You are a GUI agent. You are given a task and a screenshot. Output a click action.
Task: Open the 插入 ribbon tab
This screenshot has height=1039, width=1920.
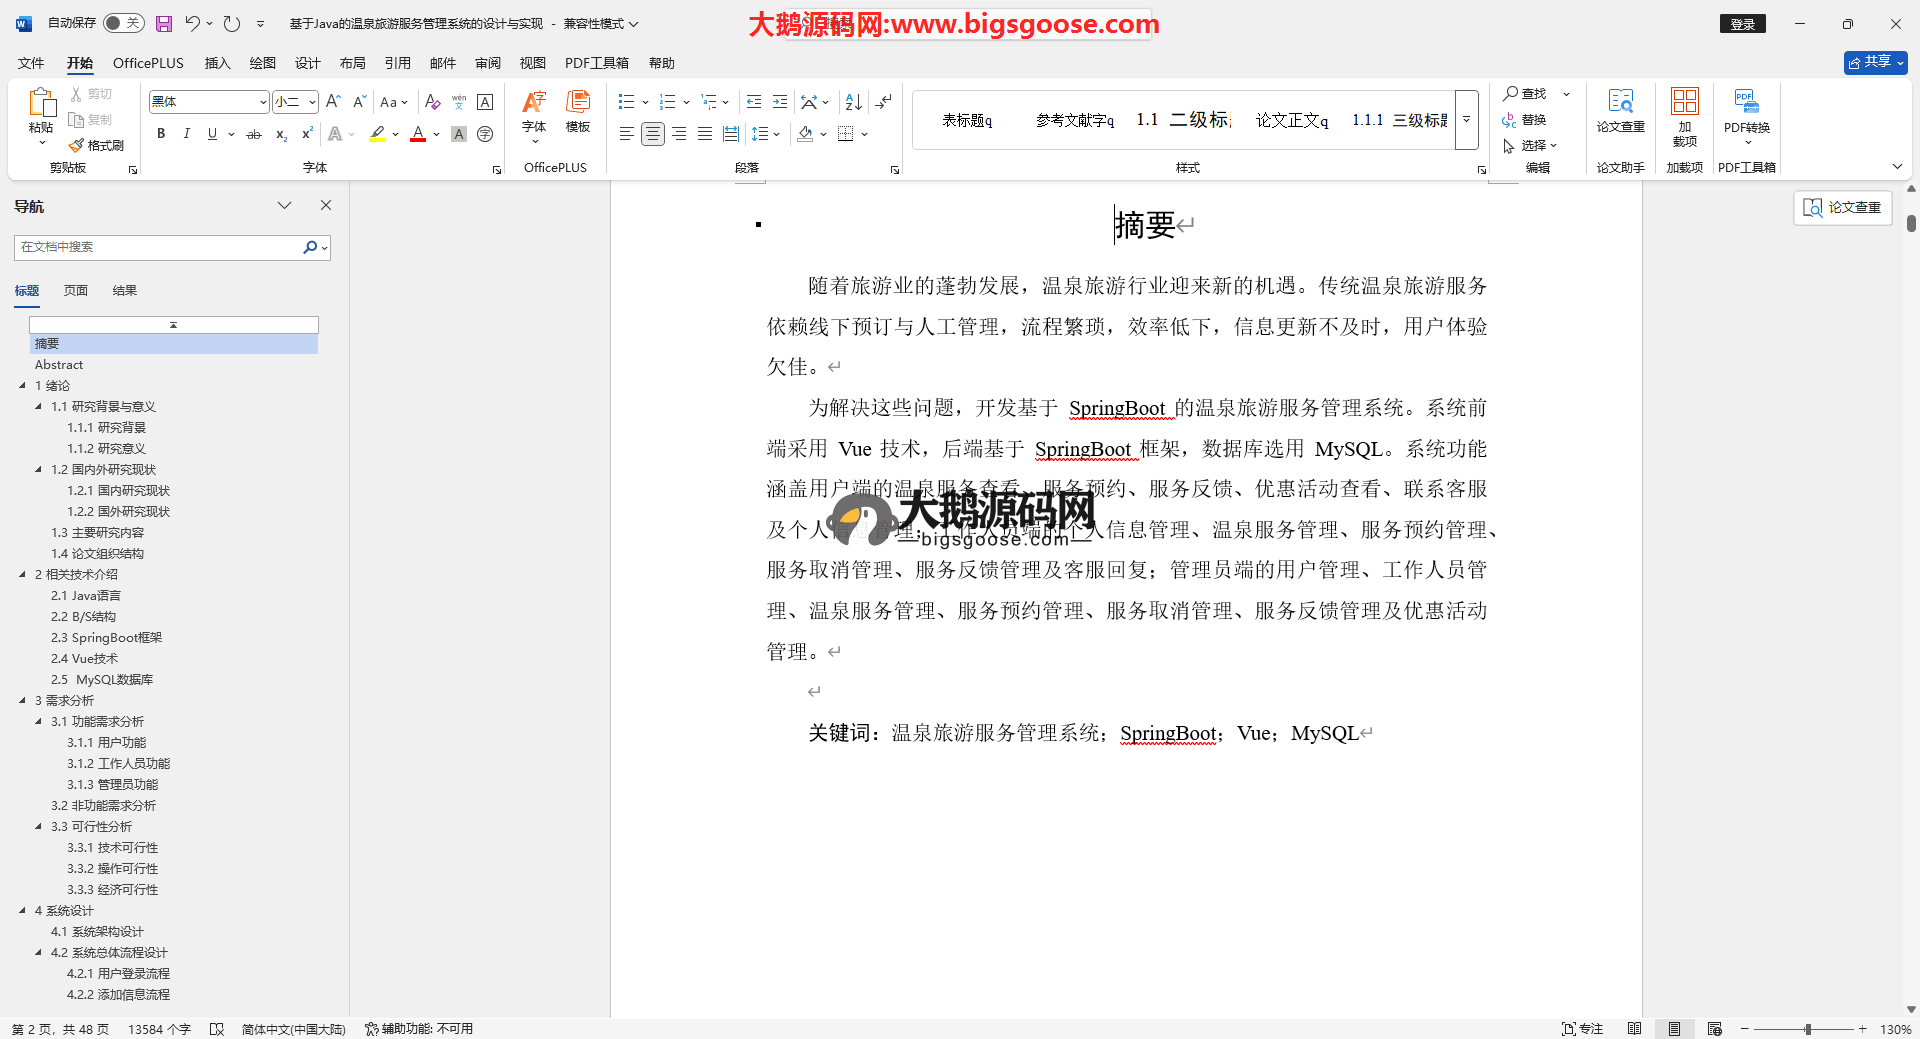217,63
